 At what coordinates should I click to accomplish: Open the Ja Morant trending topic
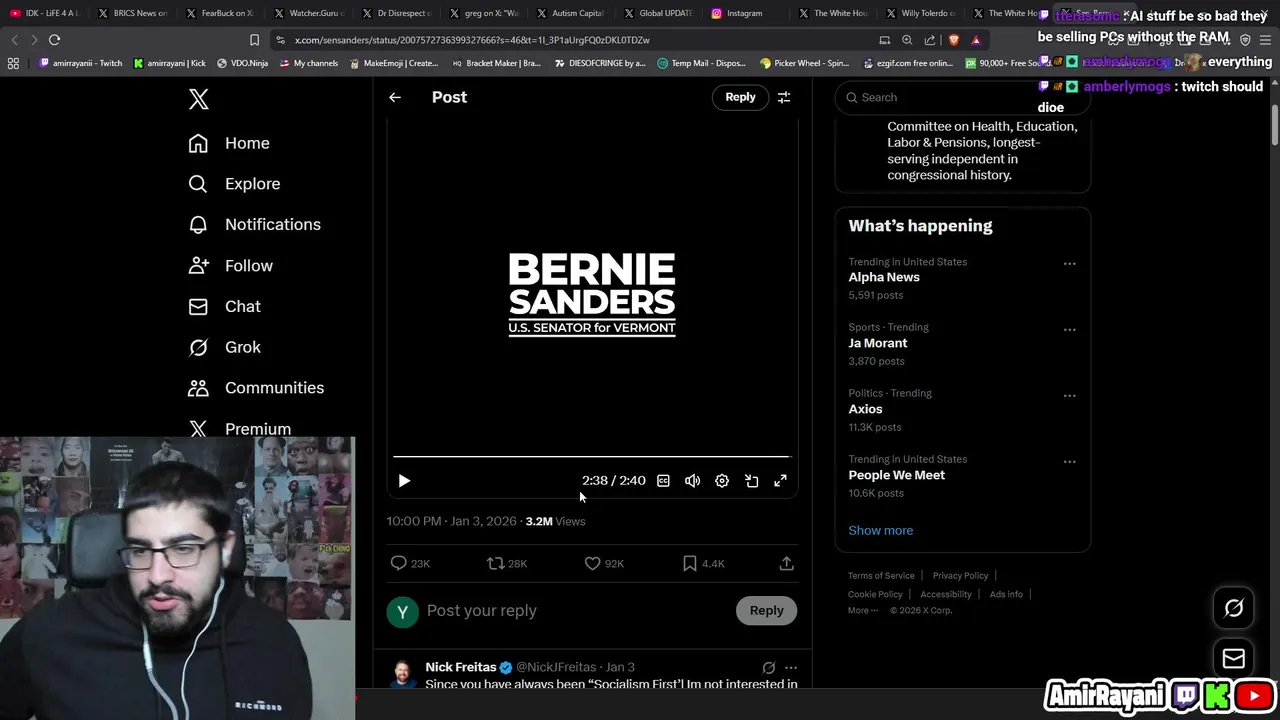click(878, 343)
